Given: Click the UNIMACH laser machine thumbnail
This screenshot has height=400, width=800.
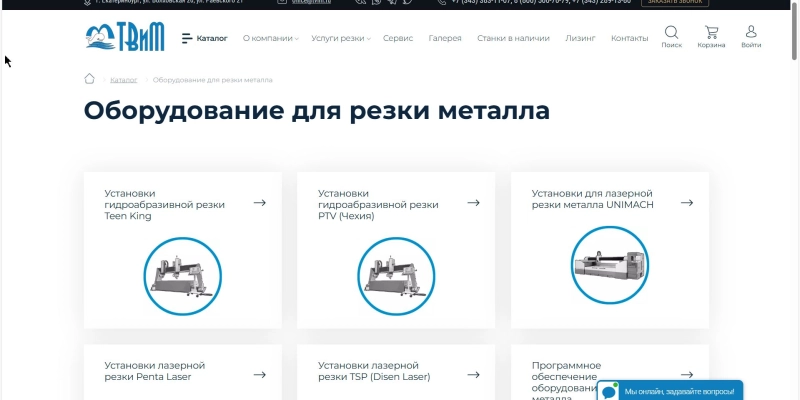Looking at the screenshot, I should pyautogui.click(x=609, y=268).
